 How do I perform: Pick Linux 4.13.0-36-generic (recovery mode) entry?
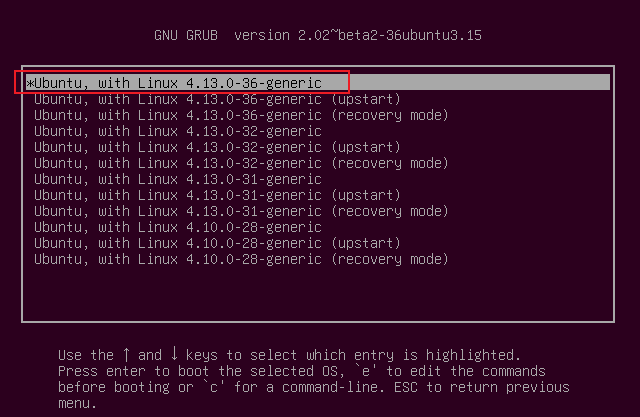click(x=241, y=115)
